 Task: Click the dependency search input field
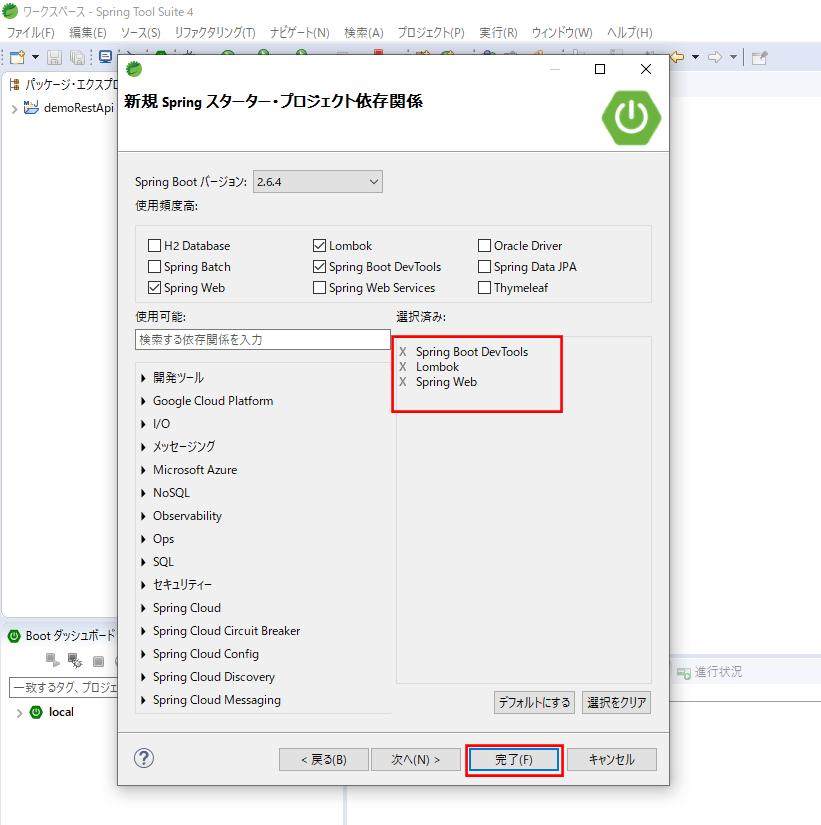click(x=263, y=340)
